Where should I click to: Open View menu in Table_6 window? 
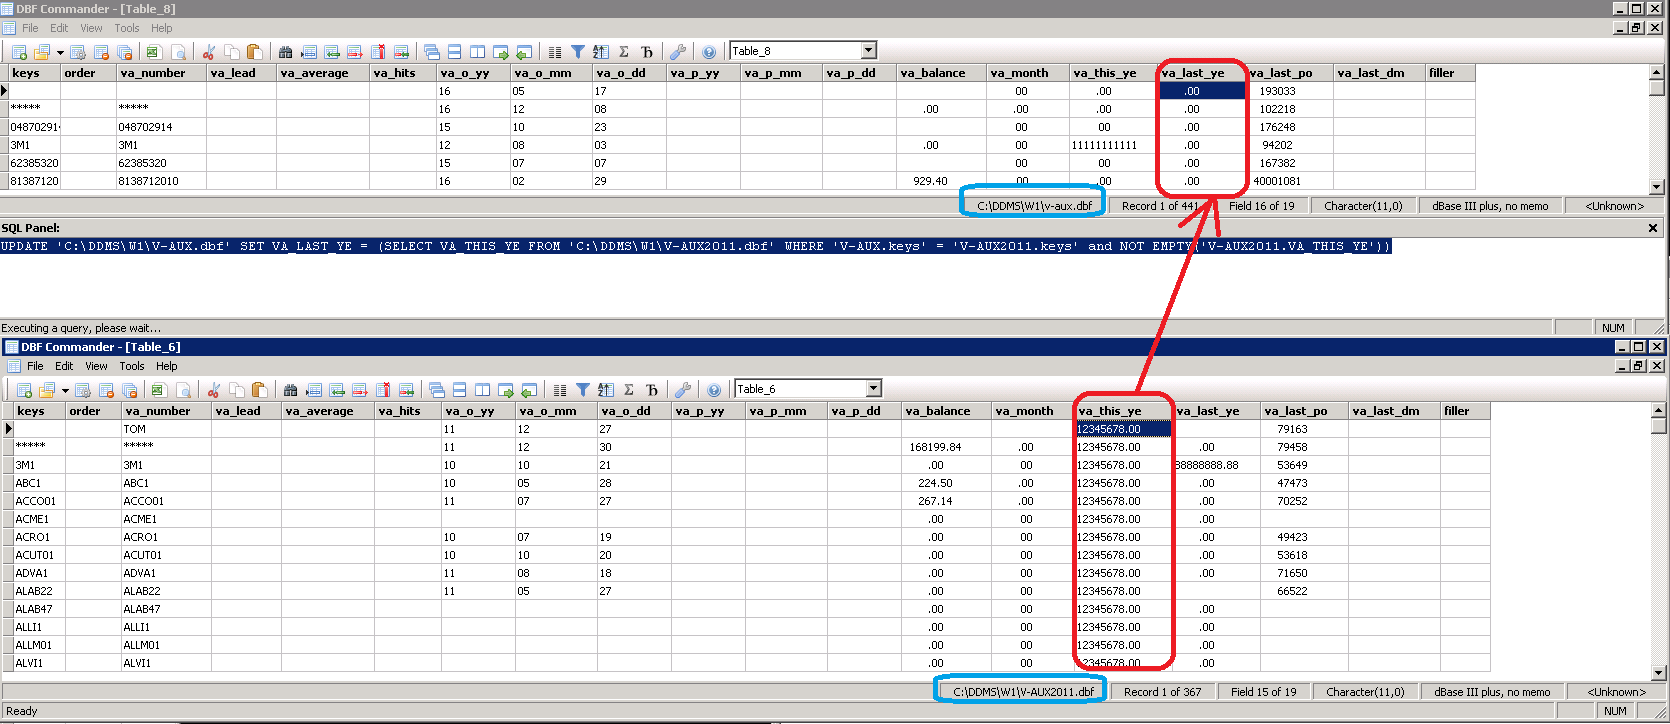coord(96,366)
